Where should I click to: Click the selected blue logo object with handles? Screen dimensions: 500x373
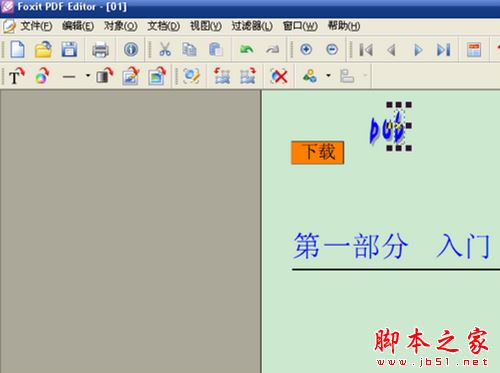(399, 127)
